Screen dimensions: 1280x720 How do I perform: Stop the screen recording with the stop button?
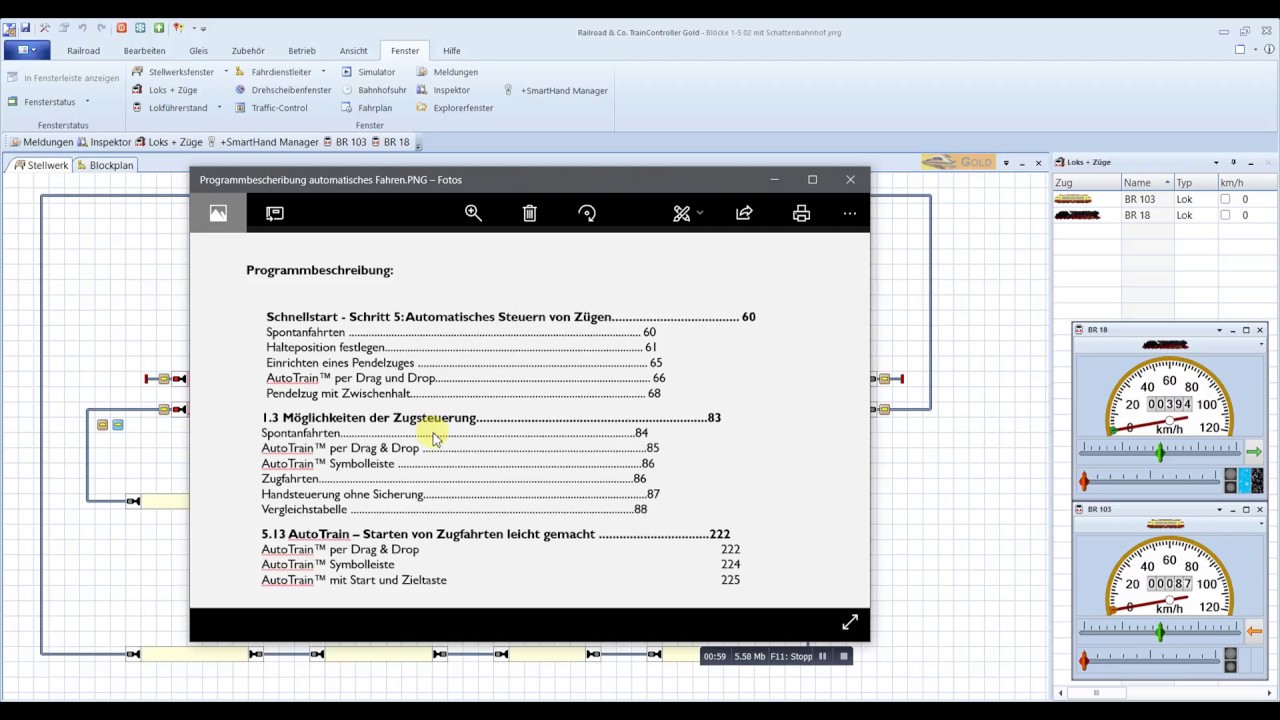point(844,656)
